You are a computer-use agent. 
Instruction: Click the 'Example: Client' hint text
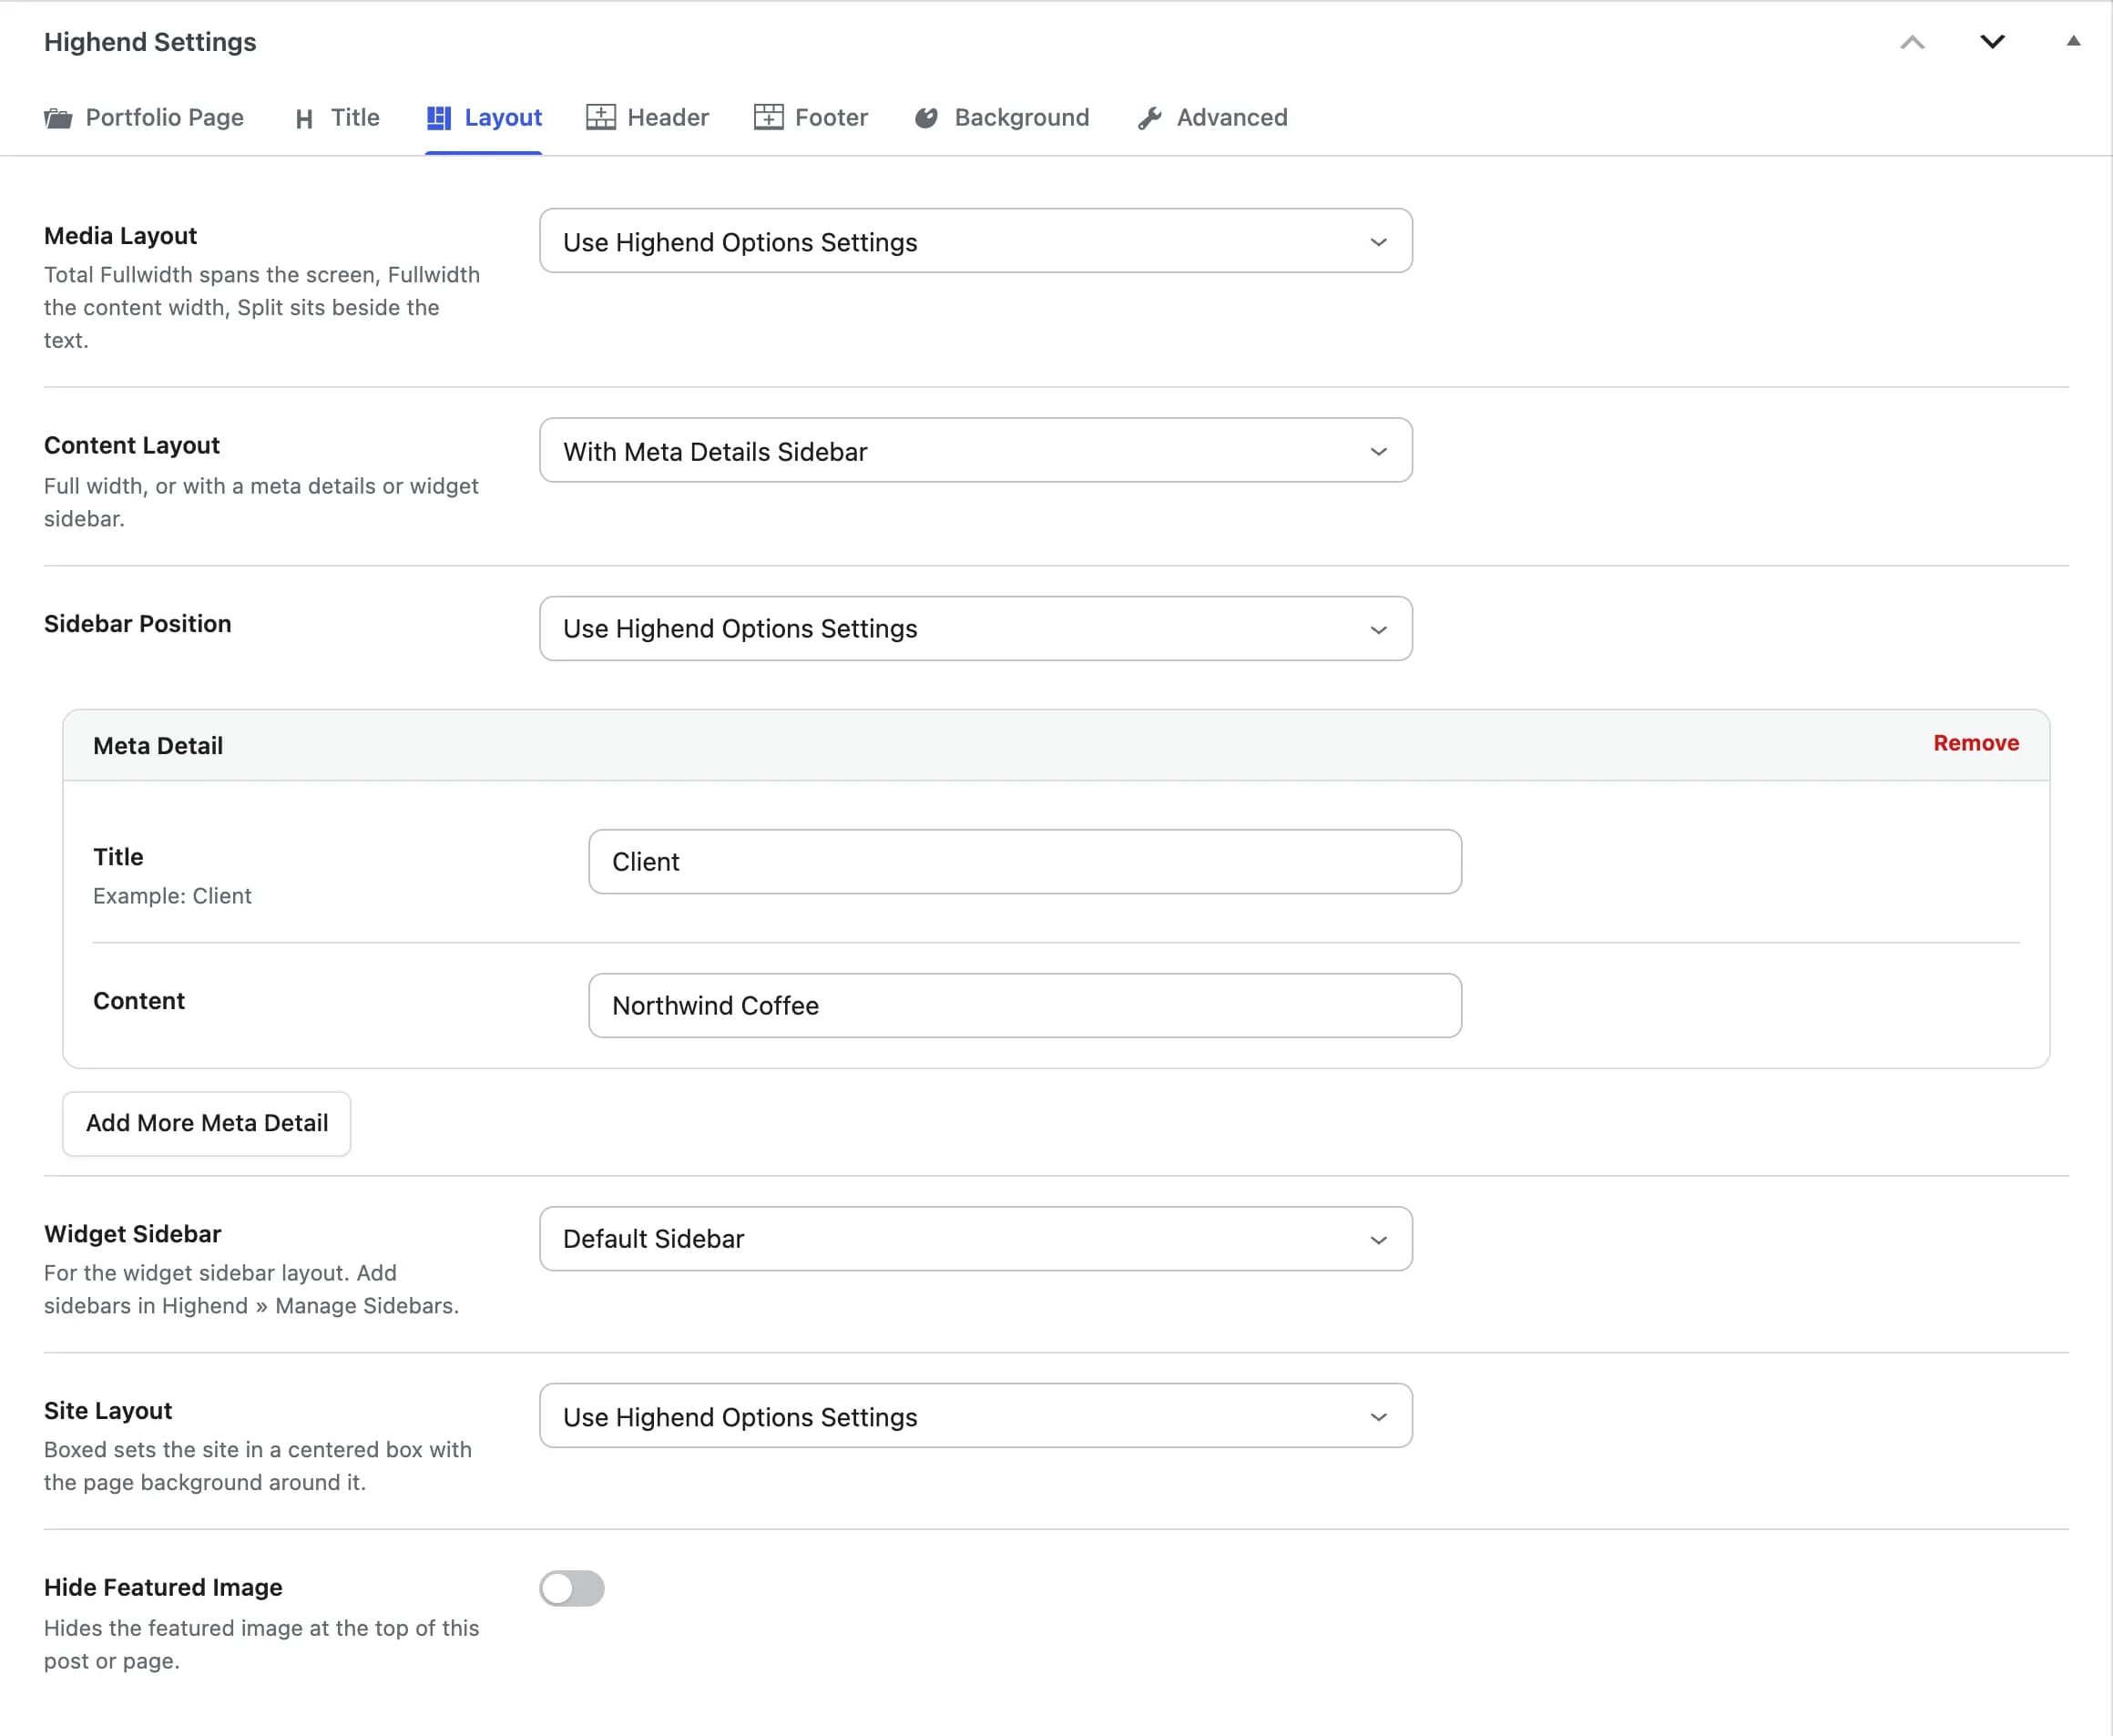tap(172, 896)
